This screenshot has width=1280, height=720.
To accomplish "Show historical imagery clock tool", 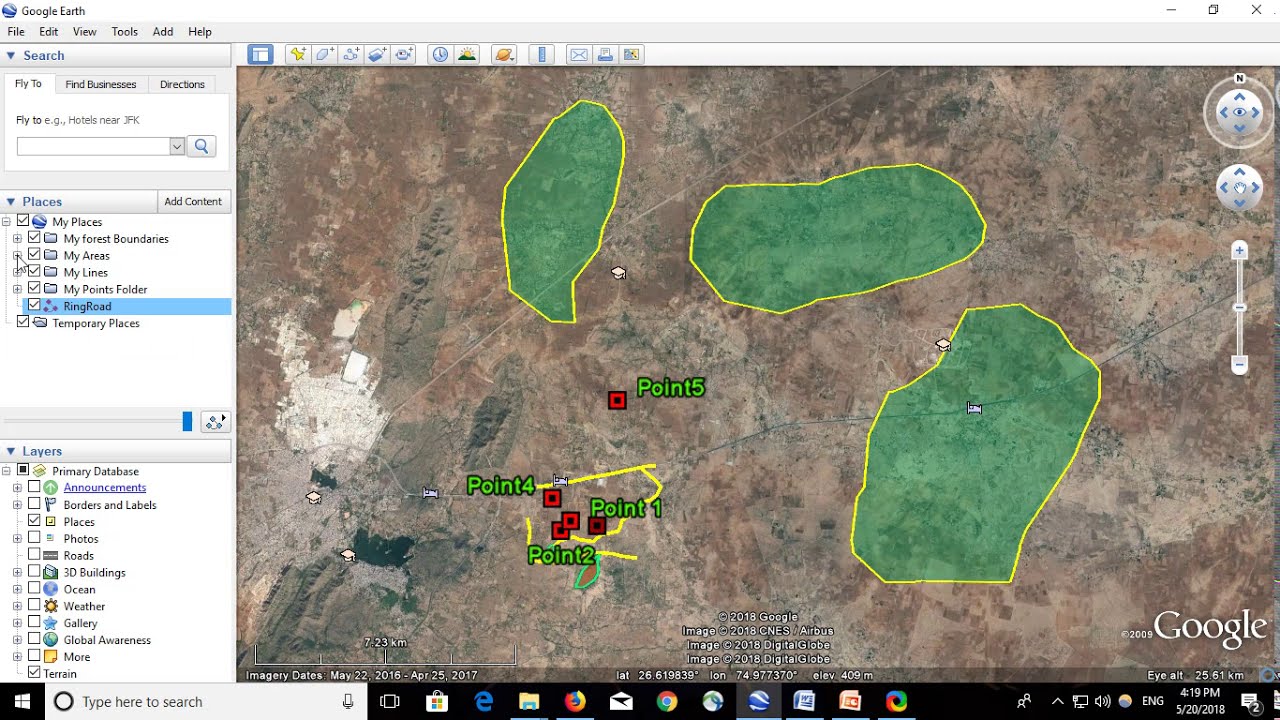I will tap(440, 55).
